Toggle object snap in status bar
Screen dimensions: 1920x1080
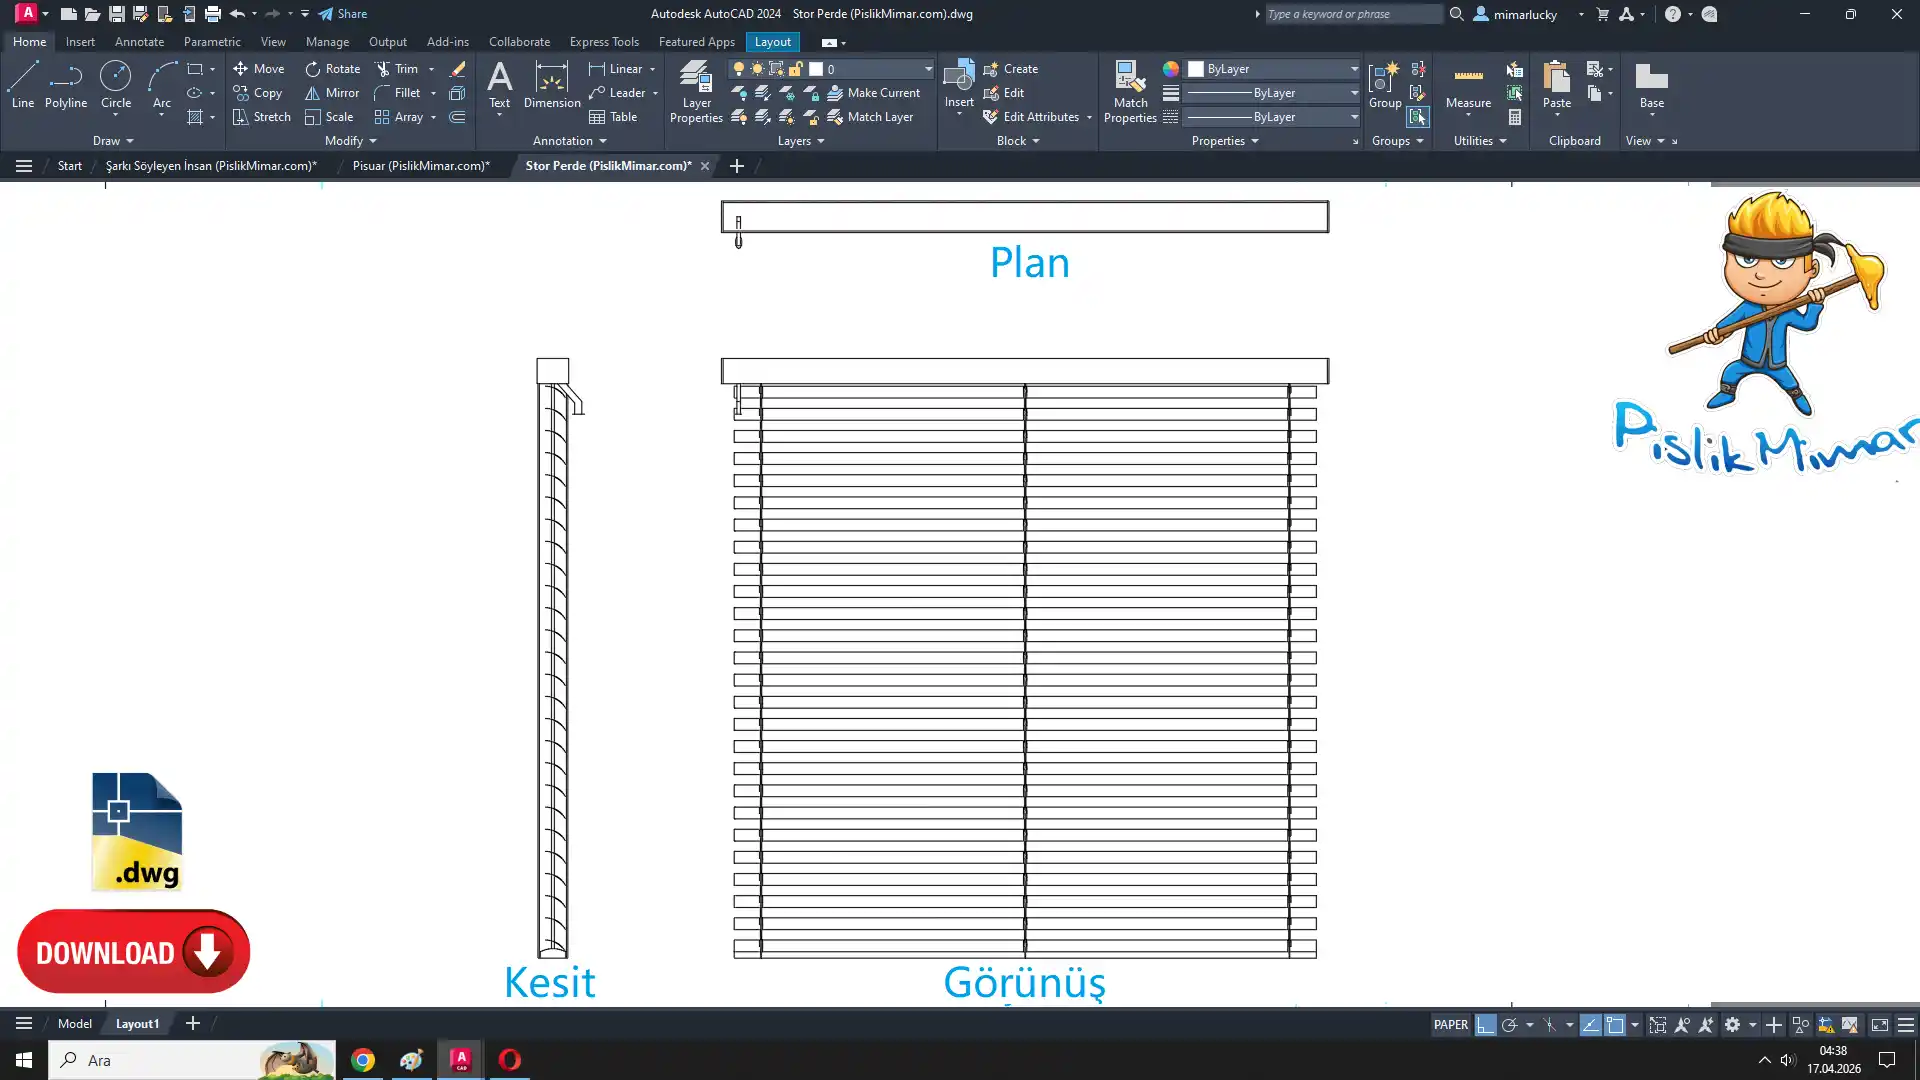(x=1615, y=1025)
